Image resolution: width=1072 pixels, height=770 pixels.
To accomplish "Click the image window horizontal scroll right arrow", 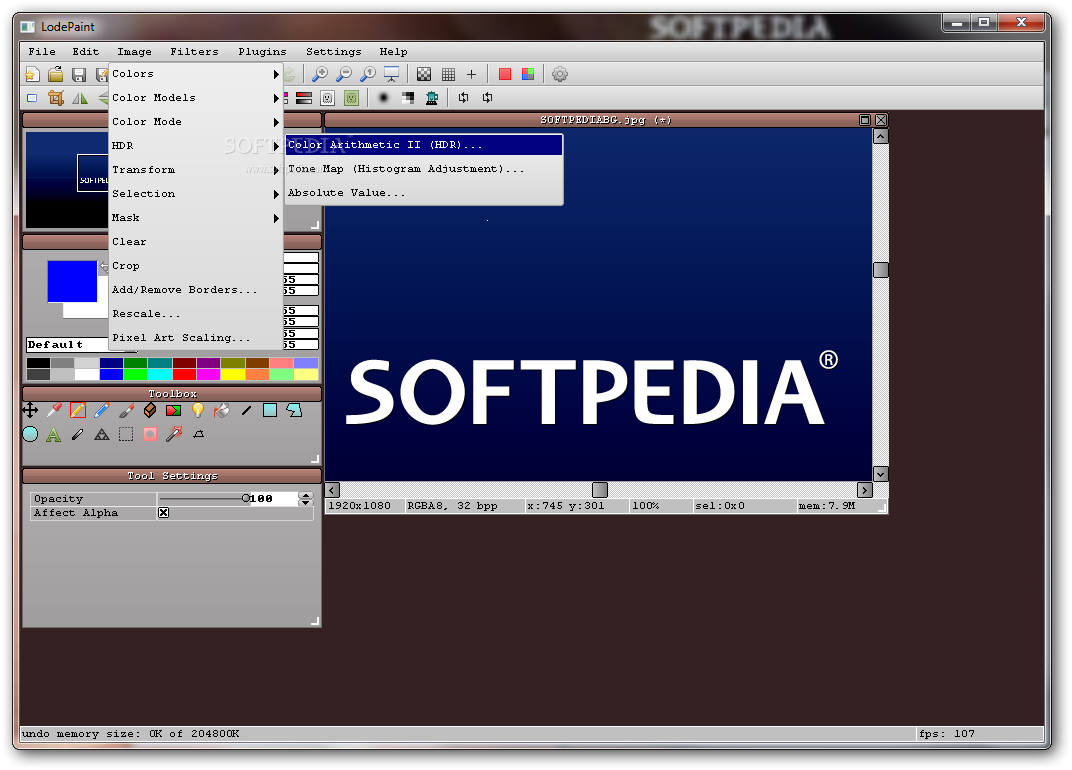I will tap(864, 490).
